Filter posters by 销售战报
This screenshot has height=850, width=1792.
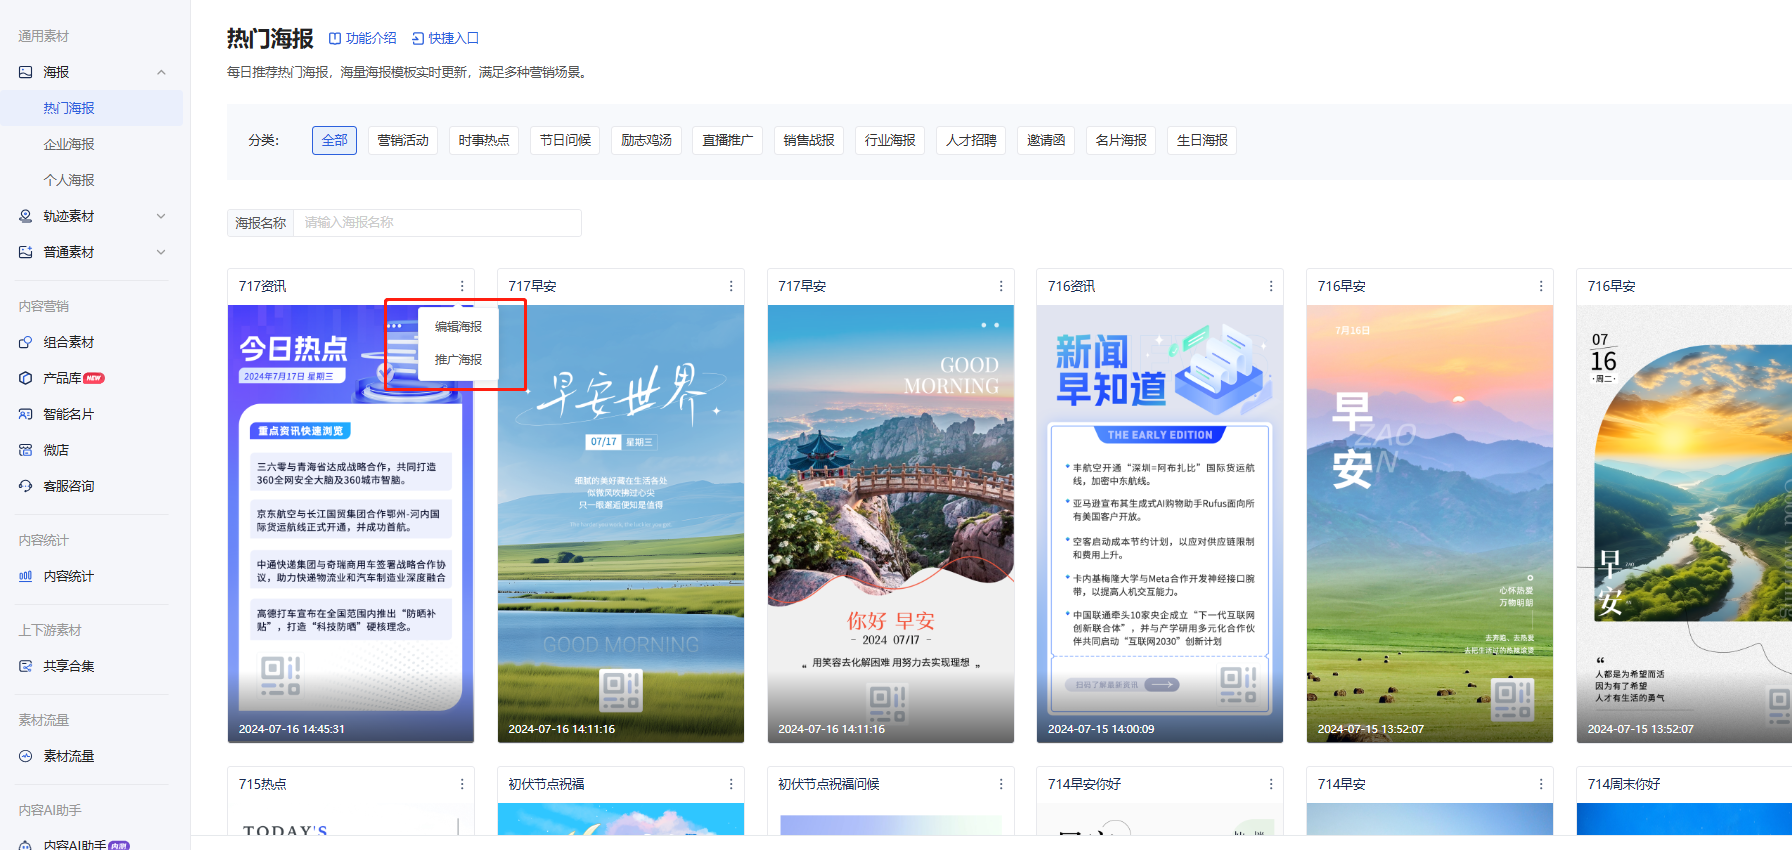tap(809, 140)
